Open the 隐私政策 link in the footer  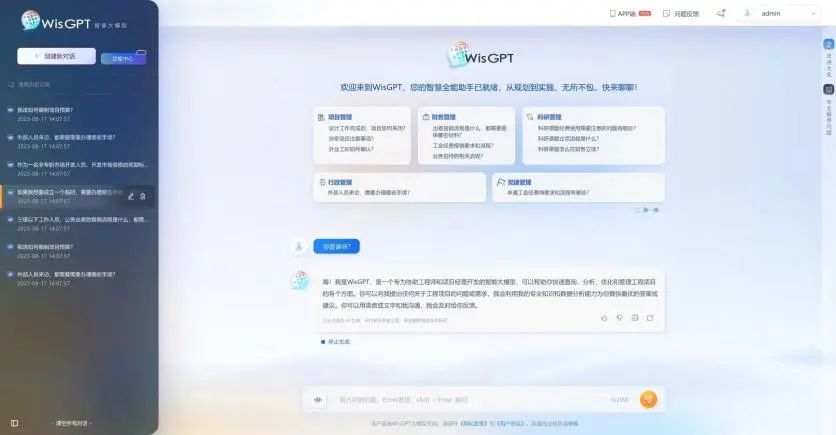pyautogui.click(x=473, y=424)
